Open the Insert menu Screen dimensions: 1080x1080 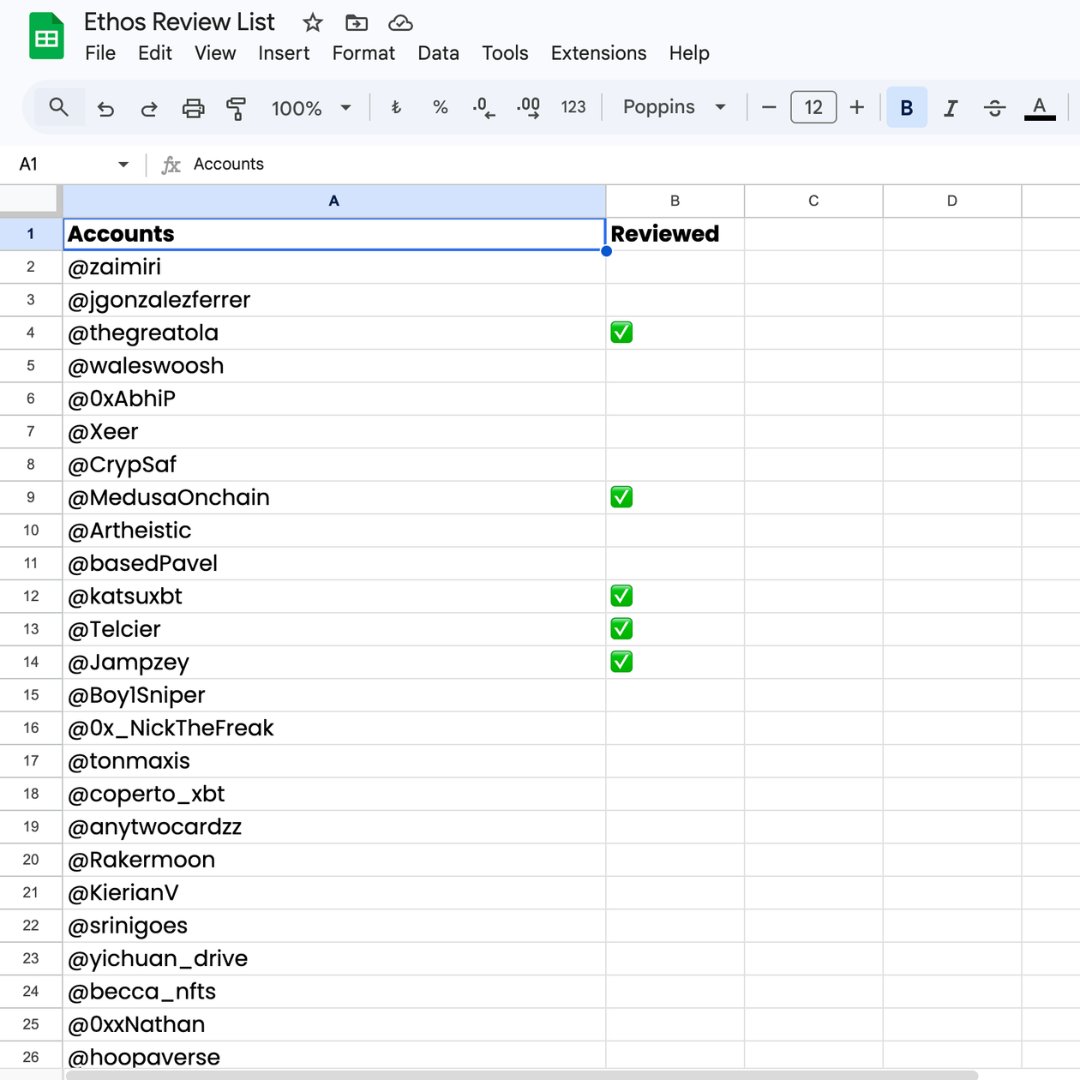pyautogui.click(x=284, y=53)
